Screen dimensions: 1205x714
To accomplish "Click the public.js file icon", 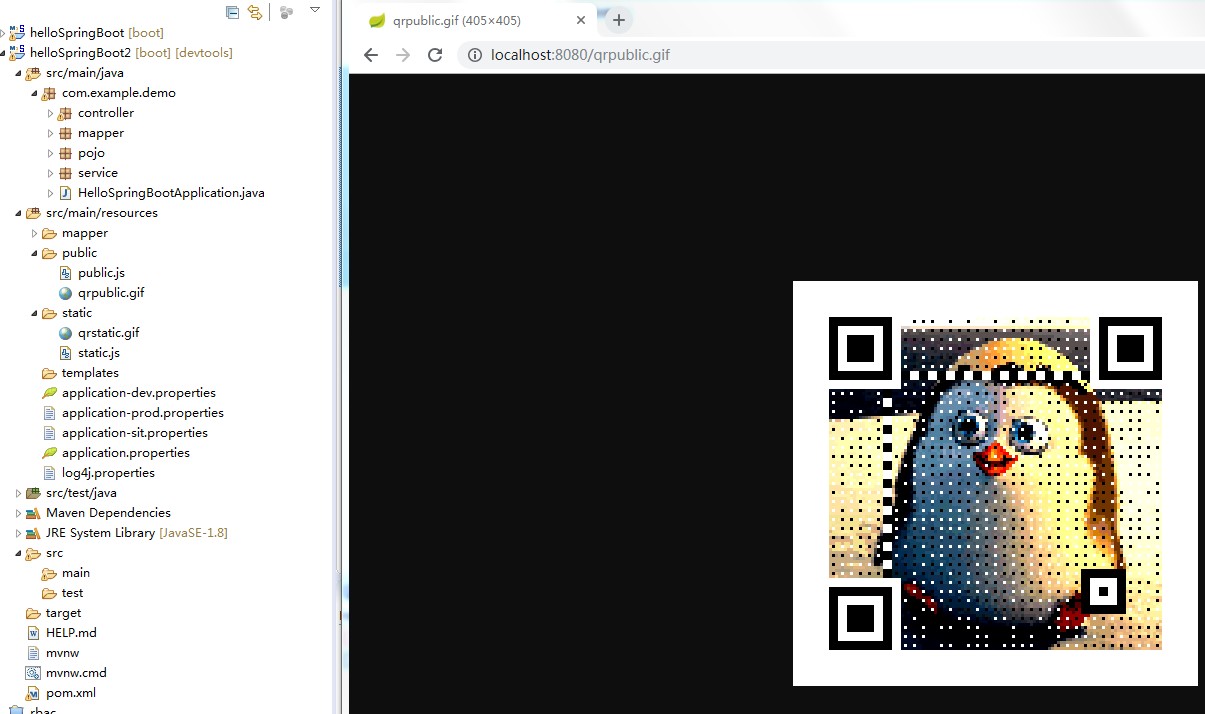I will click(x=65, y=273).
